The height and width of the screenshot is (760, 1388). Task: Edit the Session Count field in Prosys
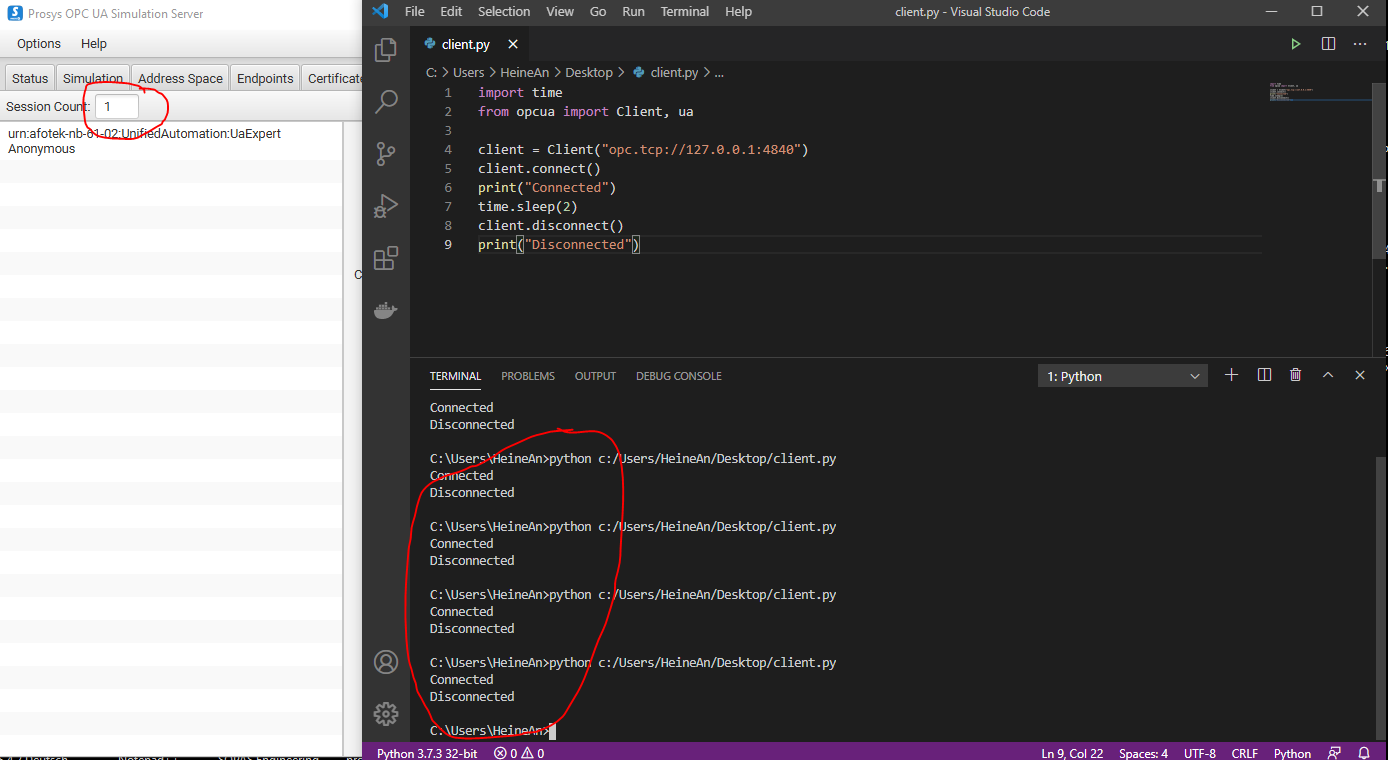click(x=115, y=105)
